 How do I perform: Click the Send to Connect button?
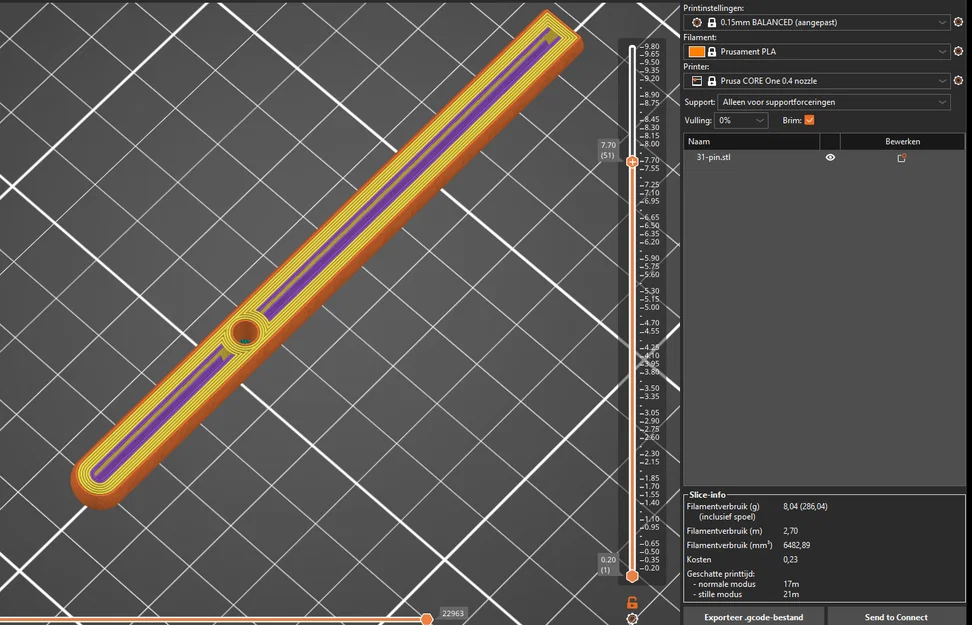coord(896,617)
